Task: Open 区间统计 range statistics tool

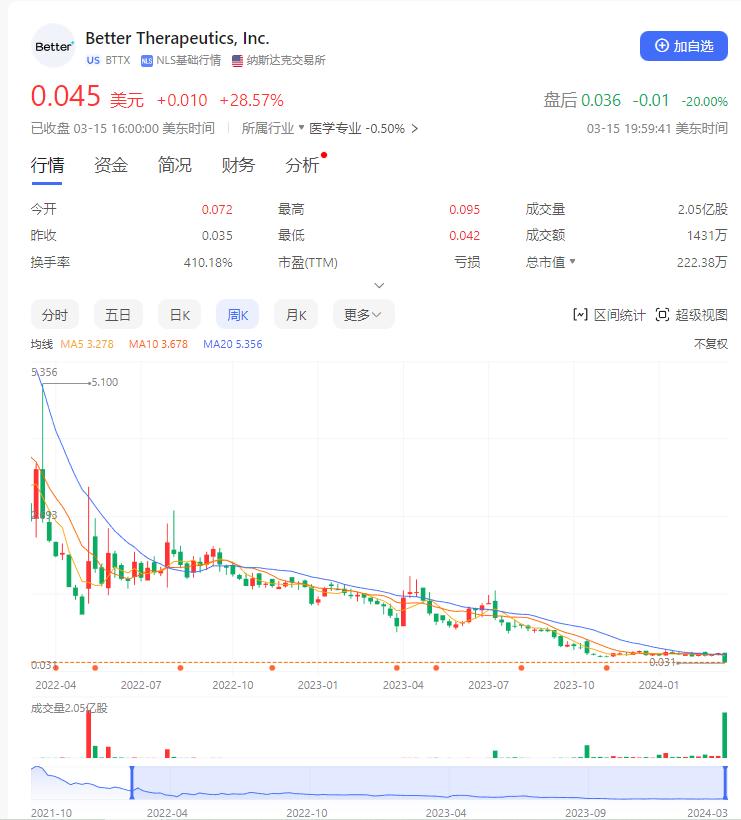Action: pos(609,315)
